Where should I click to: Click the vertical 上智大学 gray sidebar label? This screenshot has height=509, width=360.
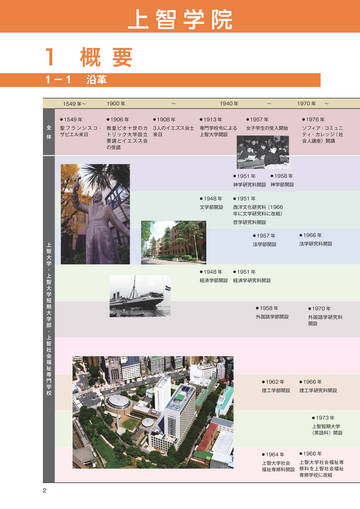tap(49, 319)
